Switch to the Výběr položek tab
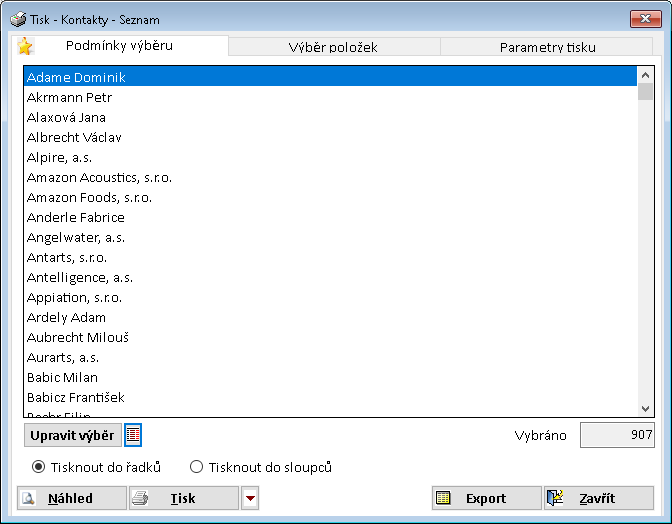Image resolution: width=672 pixels, height=524 pixels. [x=333, y=47]
